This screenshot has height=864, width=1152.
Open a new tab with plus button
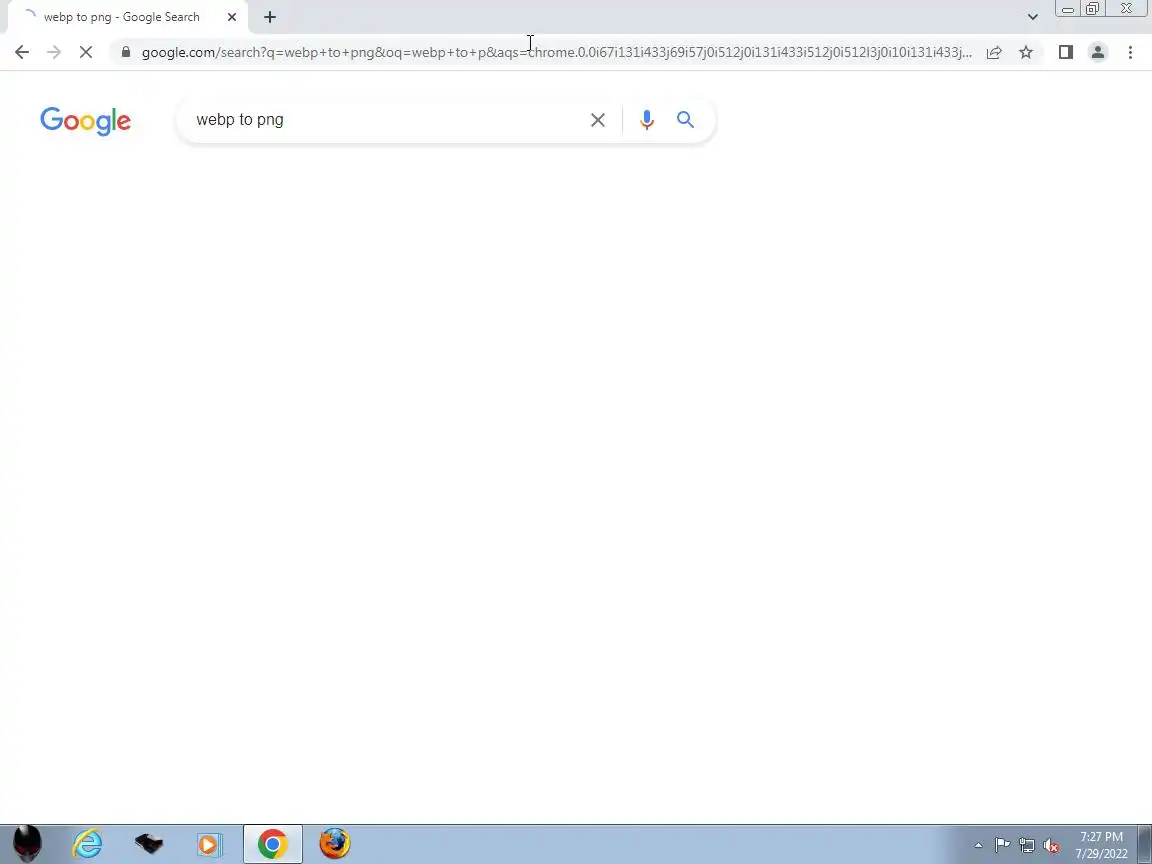(x=270, y=17)
